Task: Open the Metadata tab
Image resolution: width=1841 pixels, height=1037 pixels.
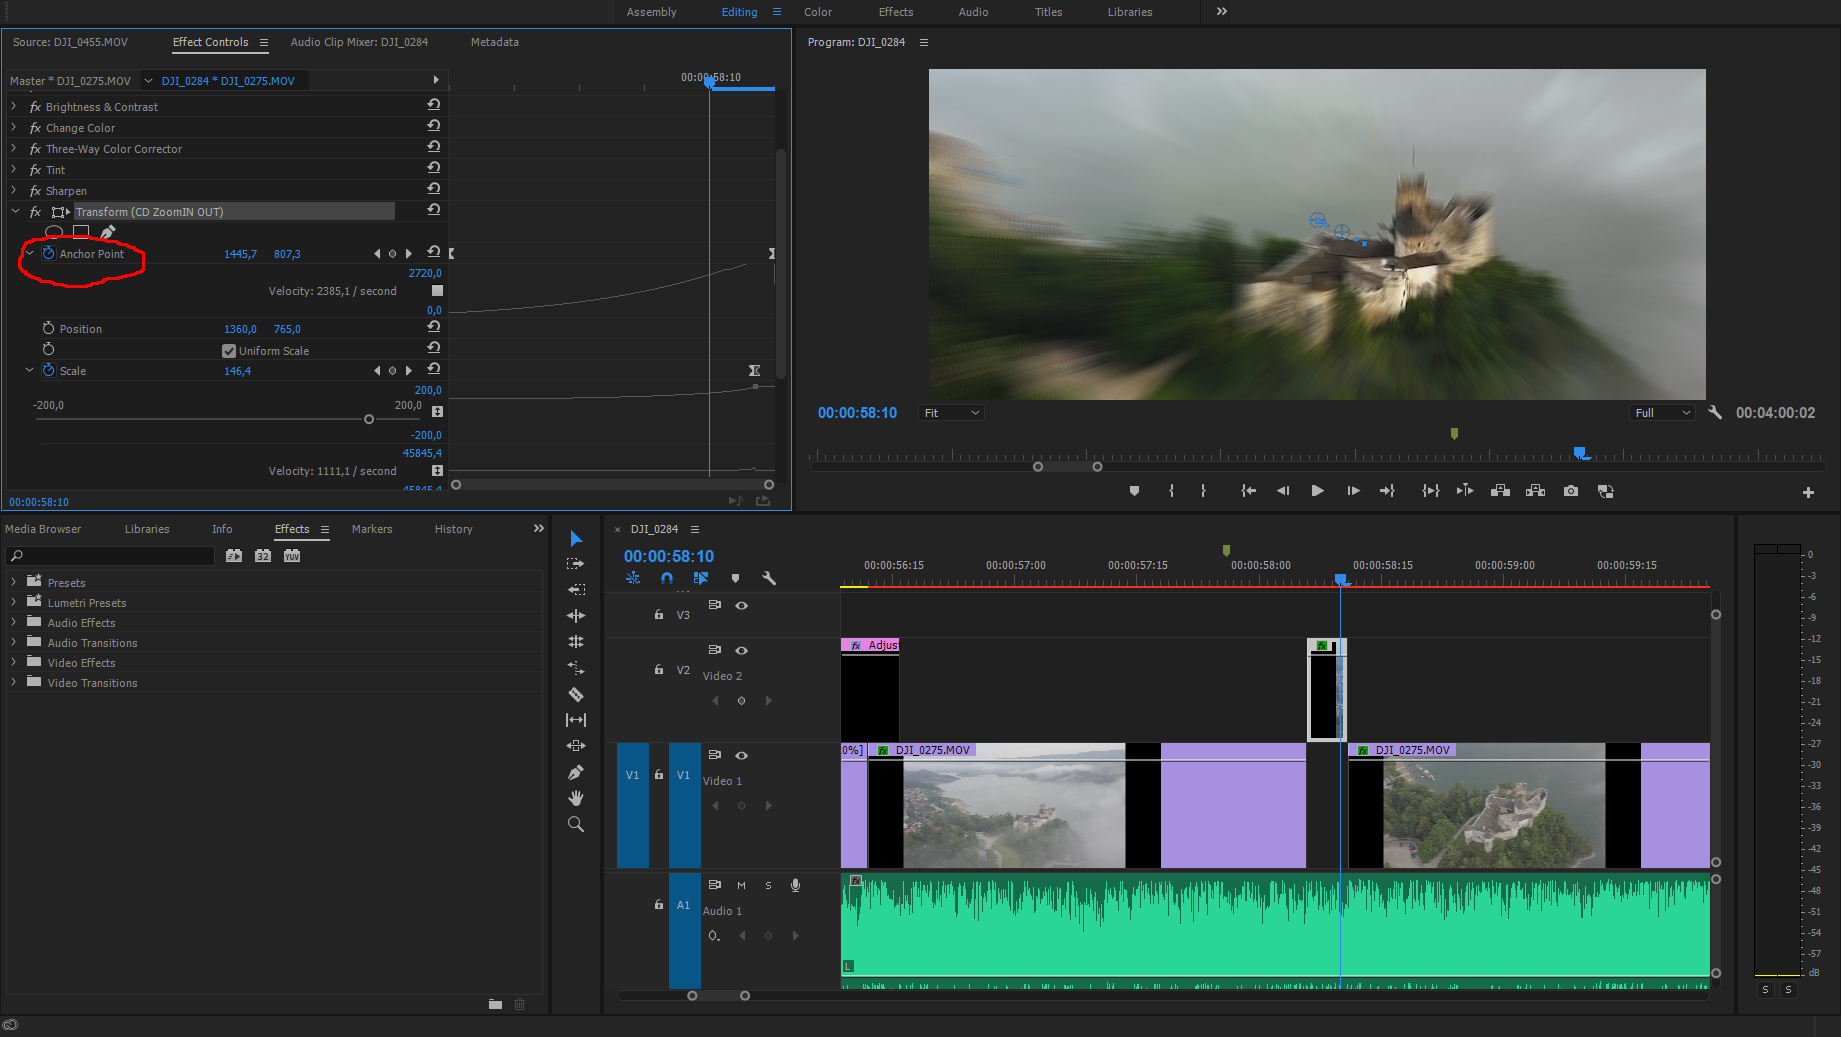Action: [495, 42]
